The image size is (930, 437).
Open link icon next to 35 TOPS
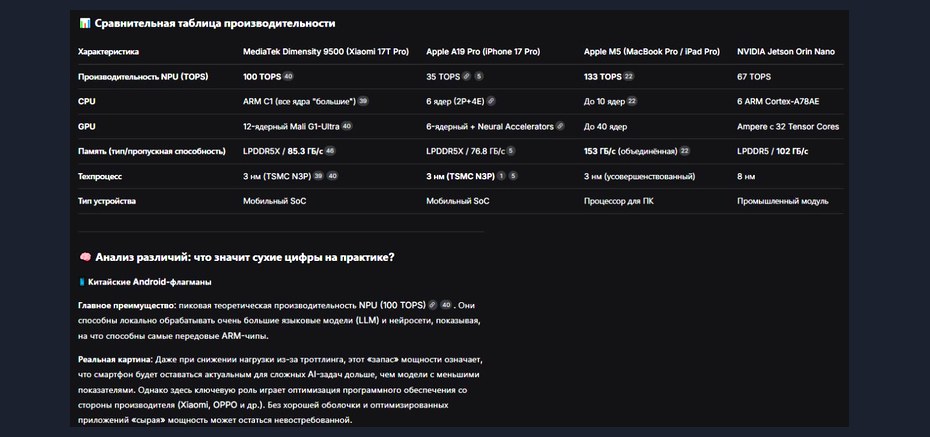(x=466, y=76)
